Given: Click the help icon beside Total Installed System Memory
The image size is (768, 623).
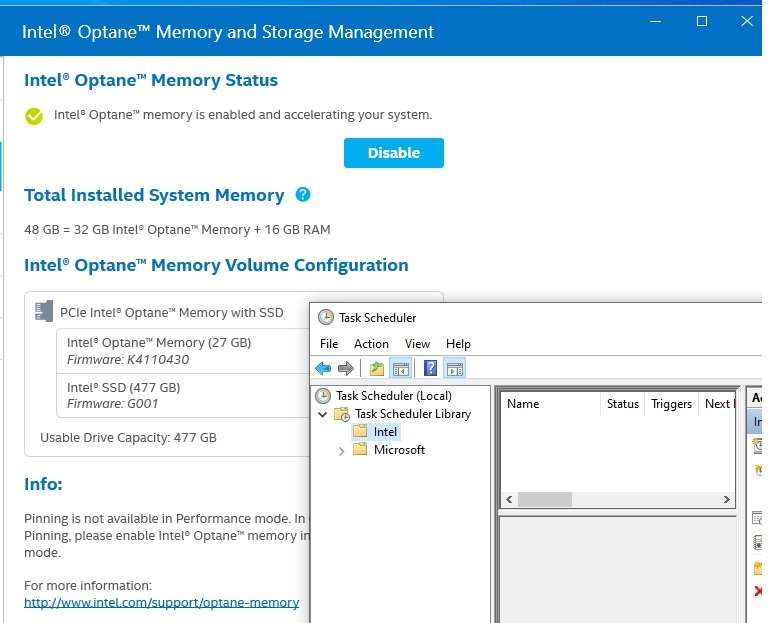Looking at the screenshot, I should point(303,195).
